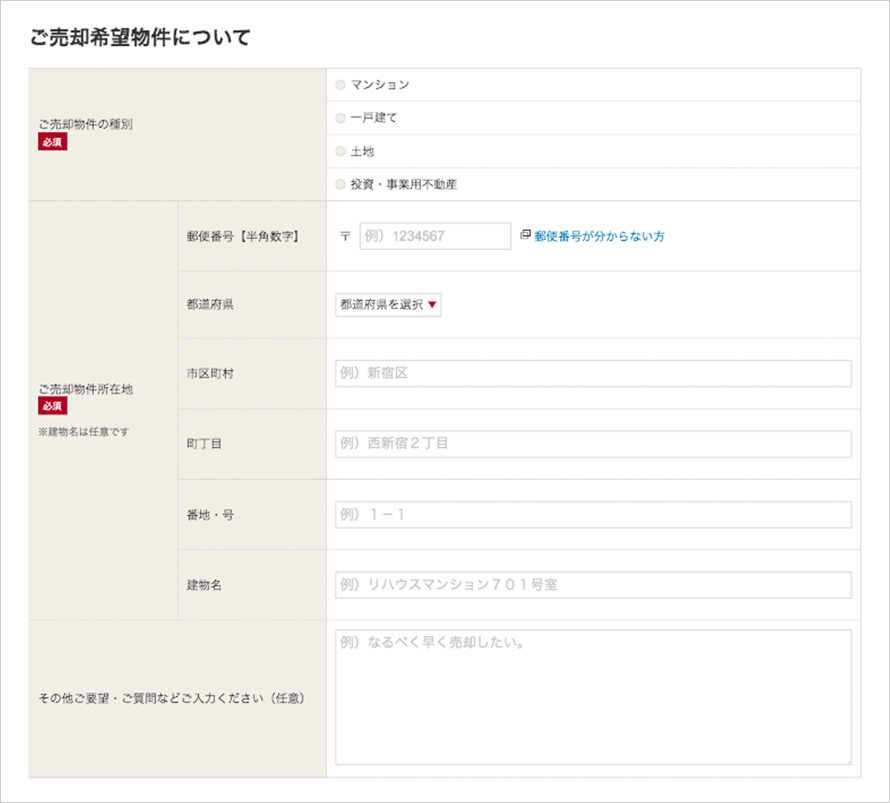Screen dimensions: 890x803
Task: Click the new-window icon beside postal code link
Action: pos(526,236)
